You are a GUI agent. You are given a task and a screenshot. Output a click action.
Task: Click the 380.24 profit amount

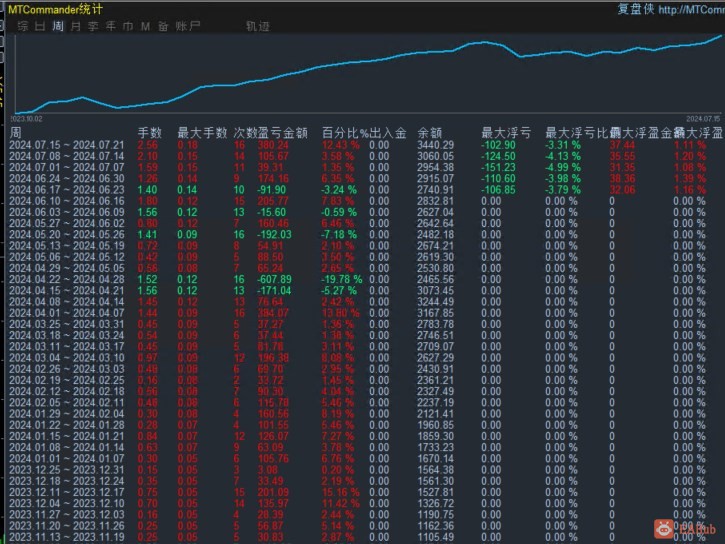(x=273, y=145)
